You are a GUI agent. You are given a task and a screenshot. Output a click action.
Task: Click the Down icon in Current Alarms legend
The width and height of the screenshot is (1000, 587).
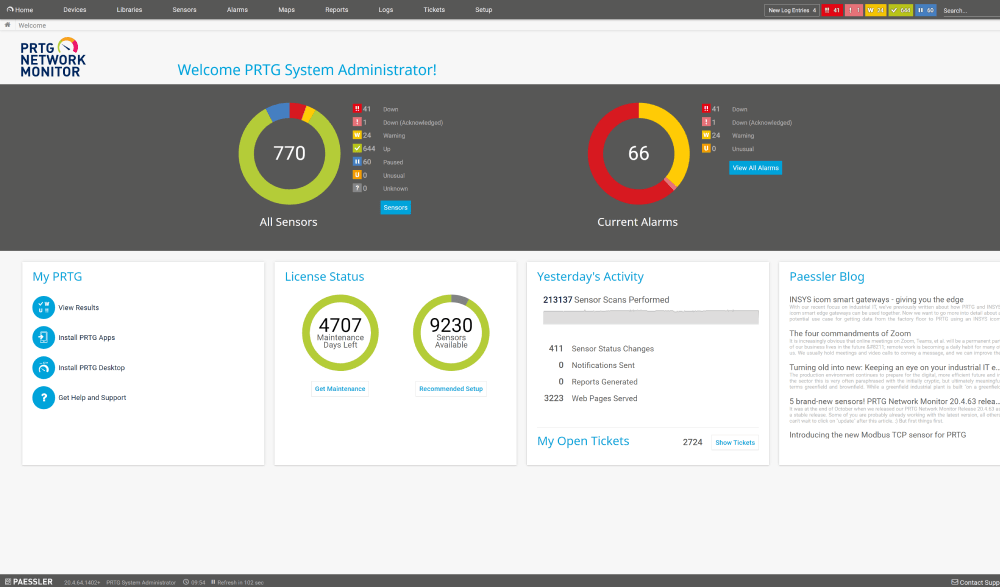[x=706, y=109]
